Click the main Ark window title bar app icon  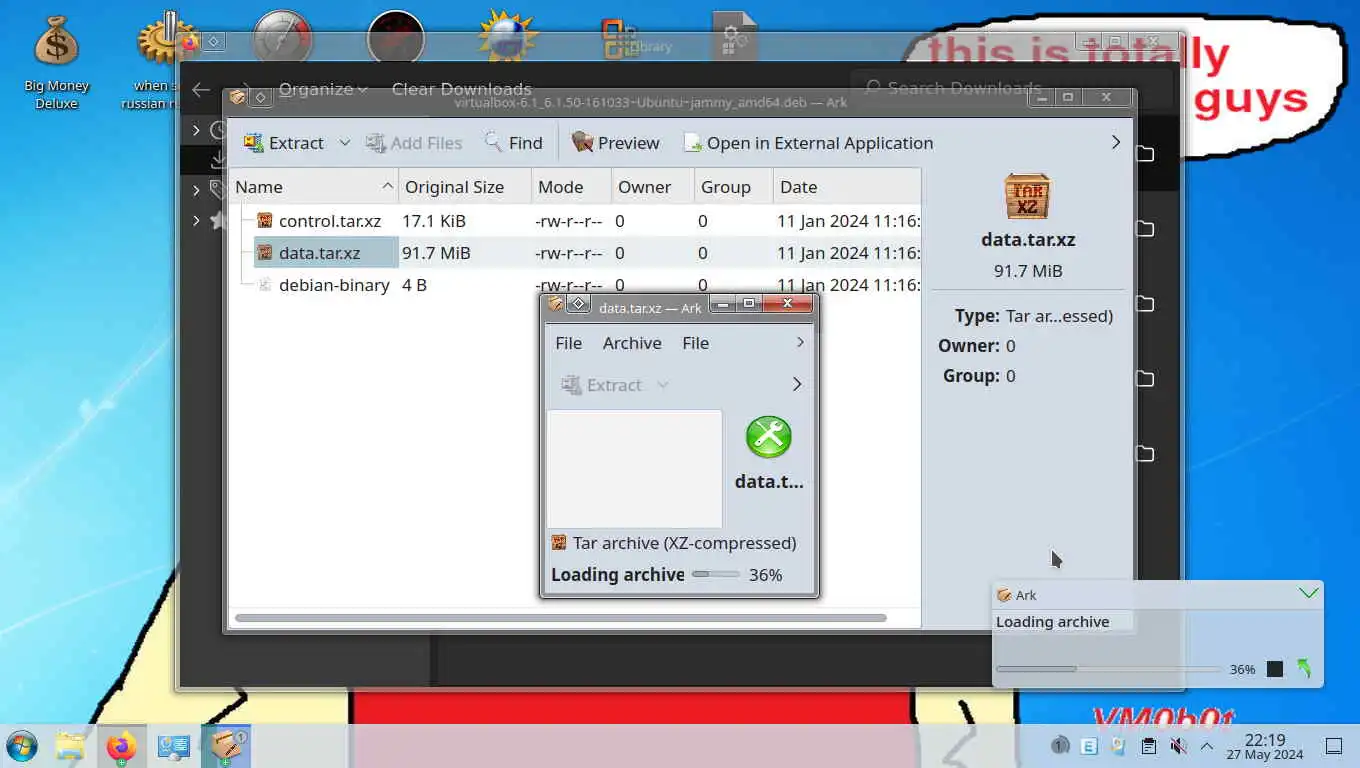point(237,97)
